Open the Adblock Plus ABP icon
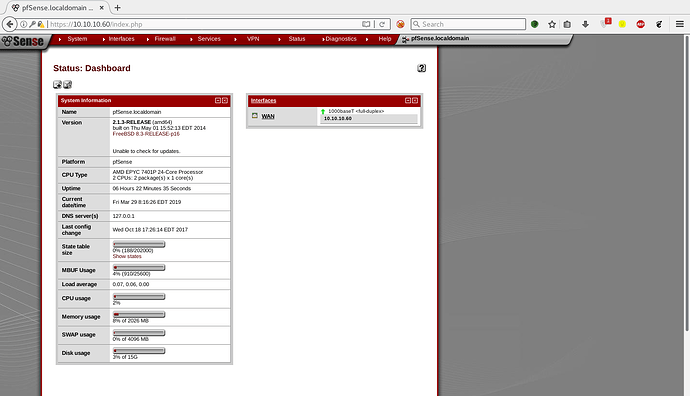This screenshot has height=396, width=690. (x=641, y=24)
